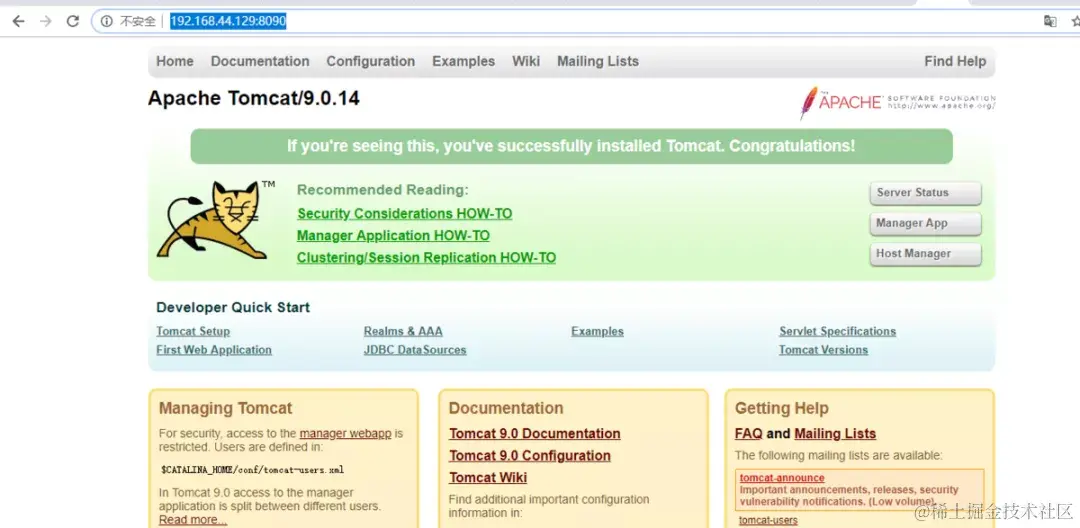Open the JDBC DataSources link

415,350
